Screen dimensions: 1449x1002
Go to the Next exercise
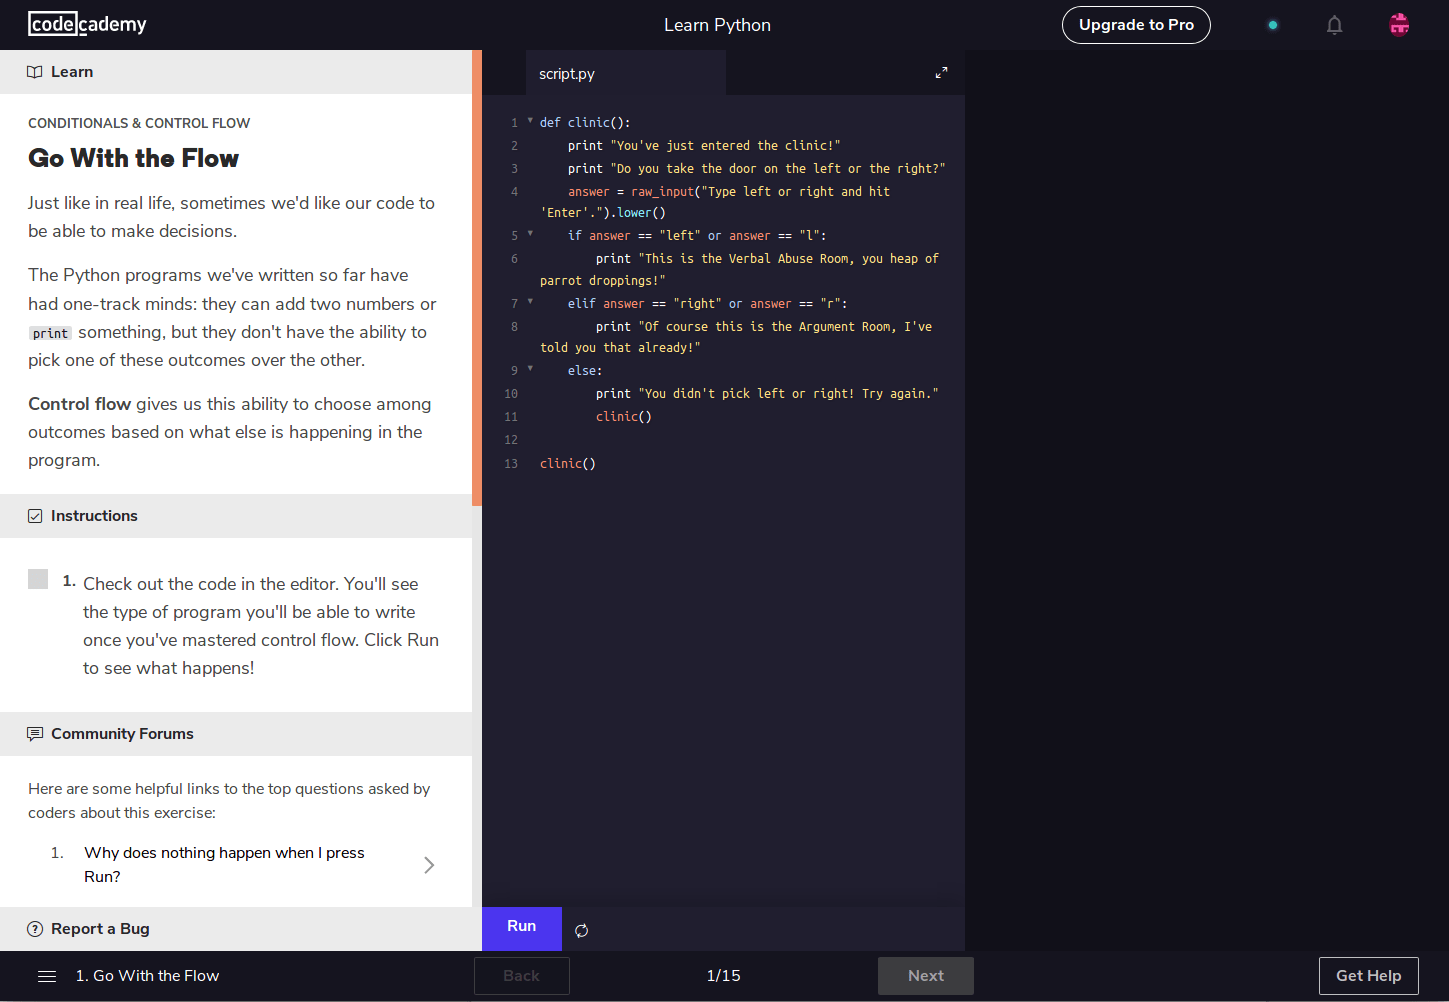coord(926,976)
